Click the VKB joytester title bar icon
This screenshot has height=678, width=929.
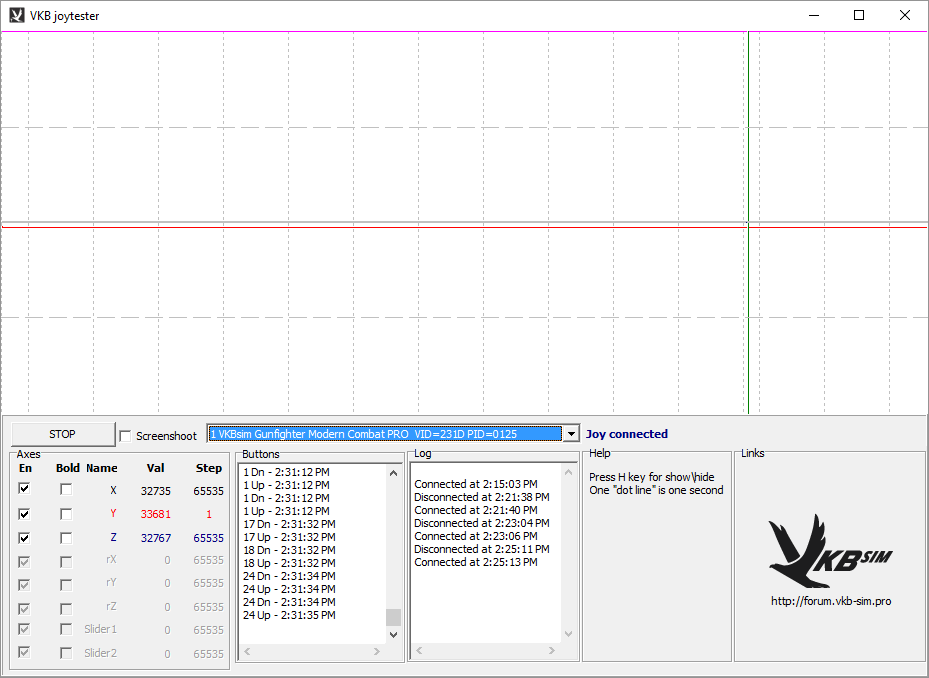coord(16,16)
